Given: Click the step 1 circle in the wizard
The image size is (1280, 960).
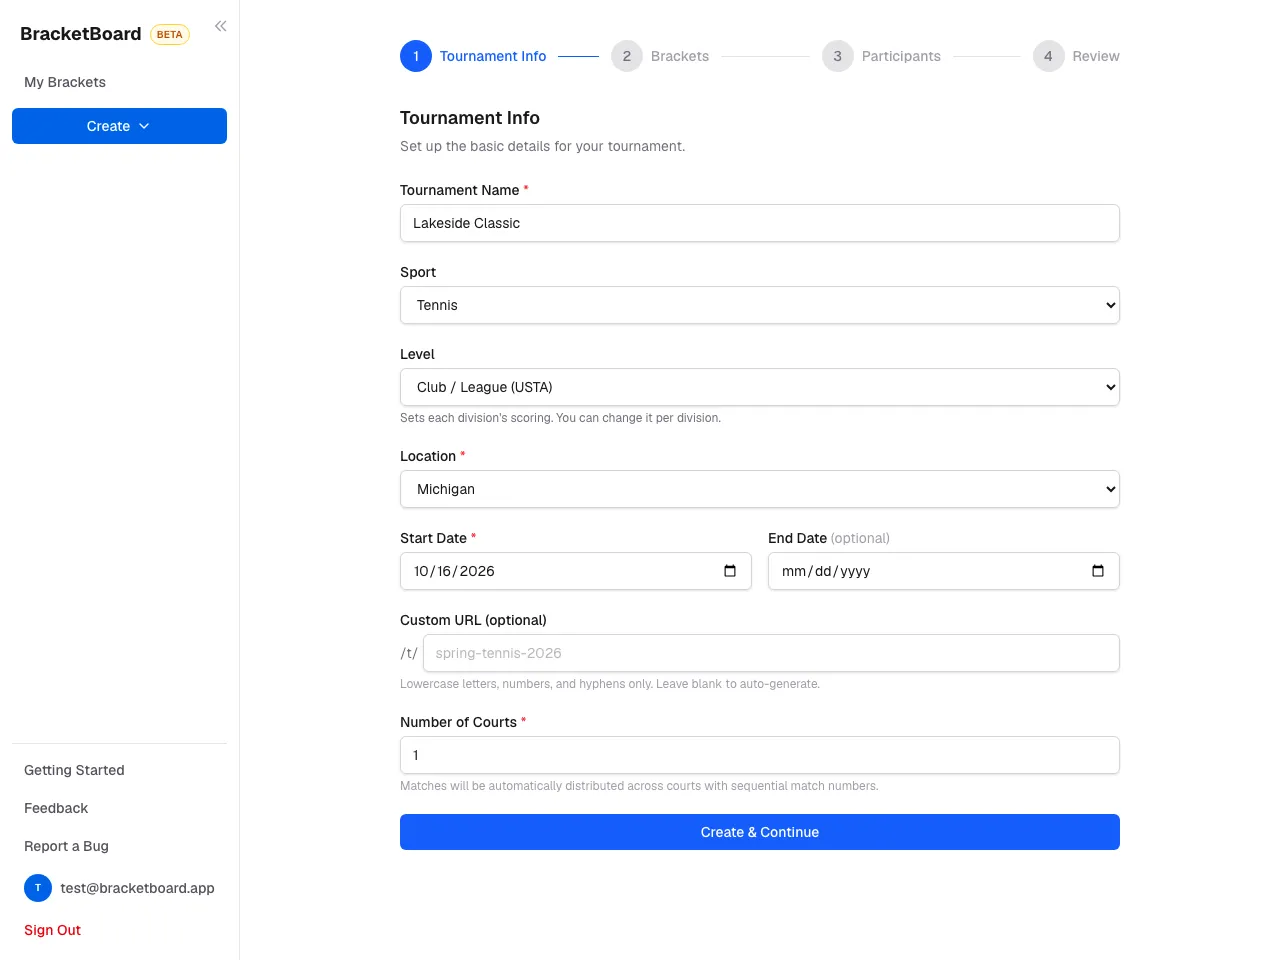Looking at the screenshot, I should pyautogui.click(x=416, y=56).
